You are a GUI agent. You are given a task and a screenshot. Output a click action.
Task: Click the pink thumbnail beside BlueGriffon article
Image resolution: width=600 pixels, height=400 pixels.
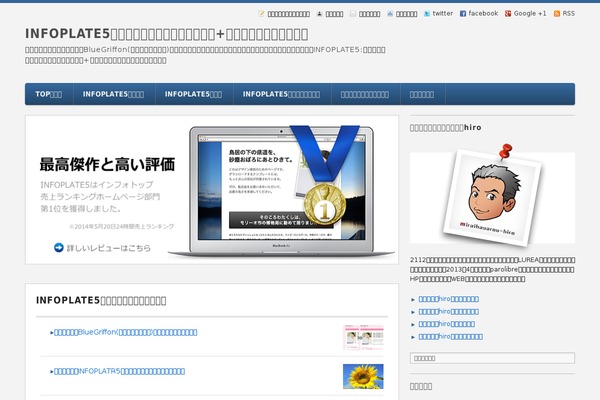(x=363, y=337)
